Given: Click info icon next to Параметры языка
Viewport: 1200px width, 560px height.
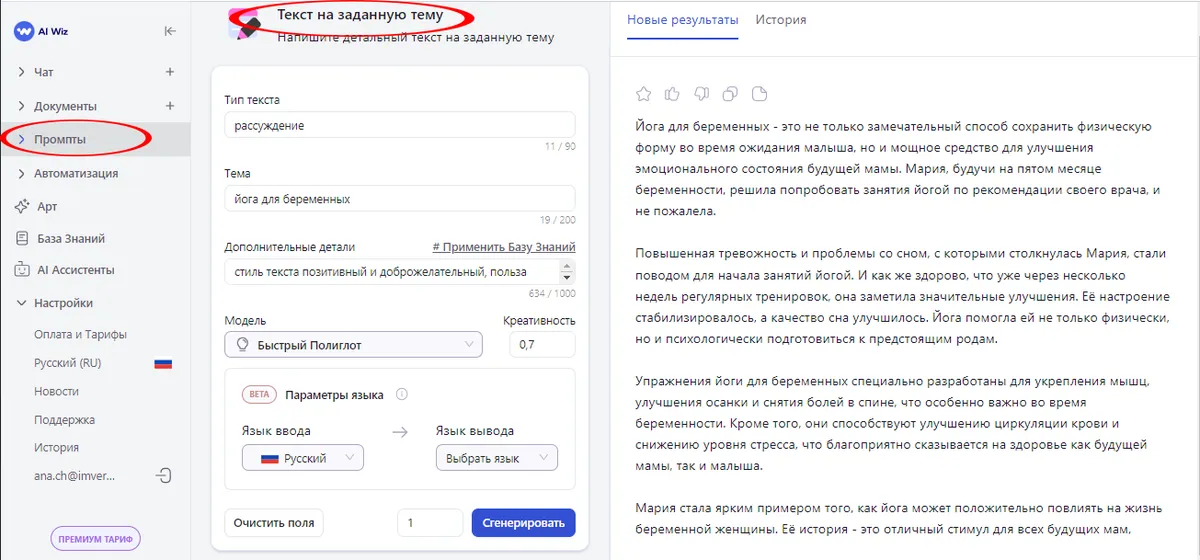Looking at the screenshot, I should tap(402, 394).
